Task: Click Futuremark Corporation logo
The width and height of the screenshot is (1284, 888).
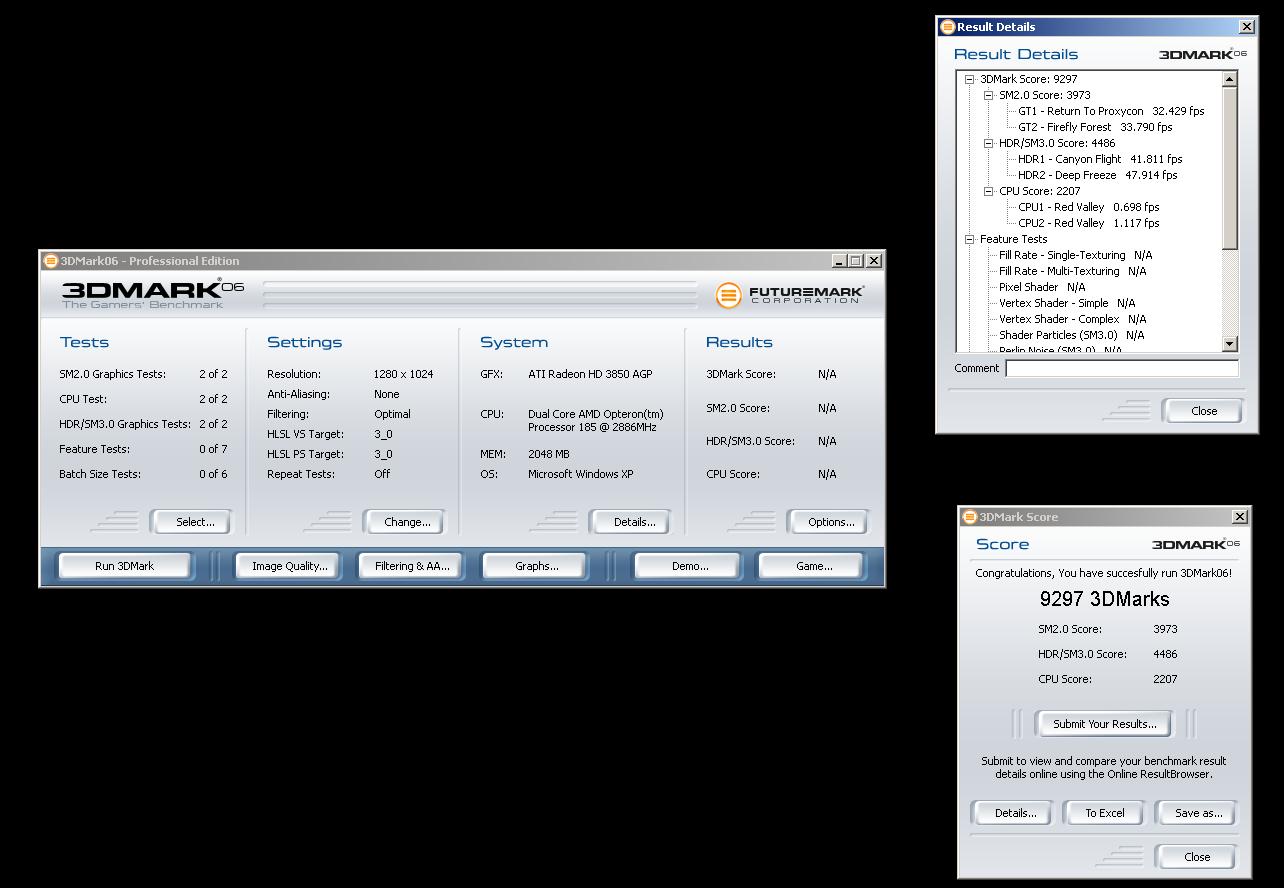Action: pos(790,294)
